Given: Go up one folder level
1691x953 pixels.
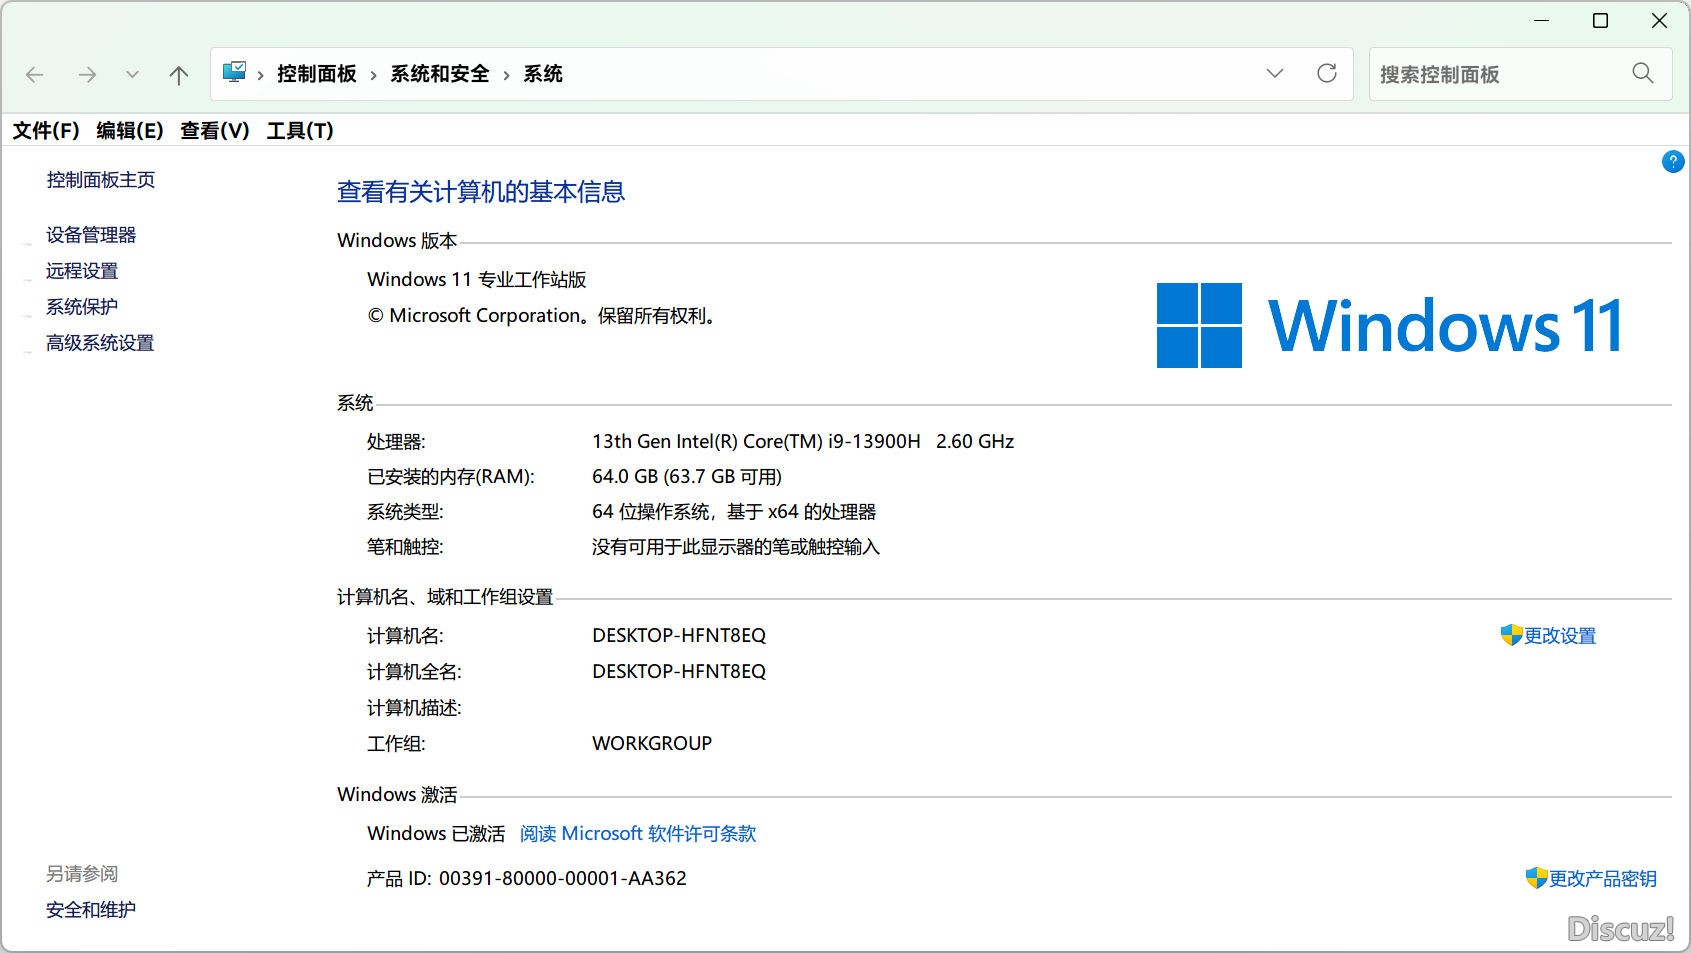Looking at the screenshot, I should (179, 75).
